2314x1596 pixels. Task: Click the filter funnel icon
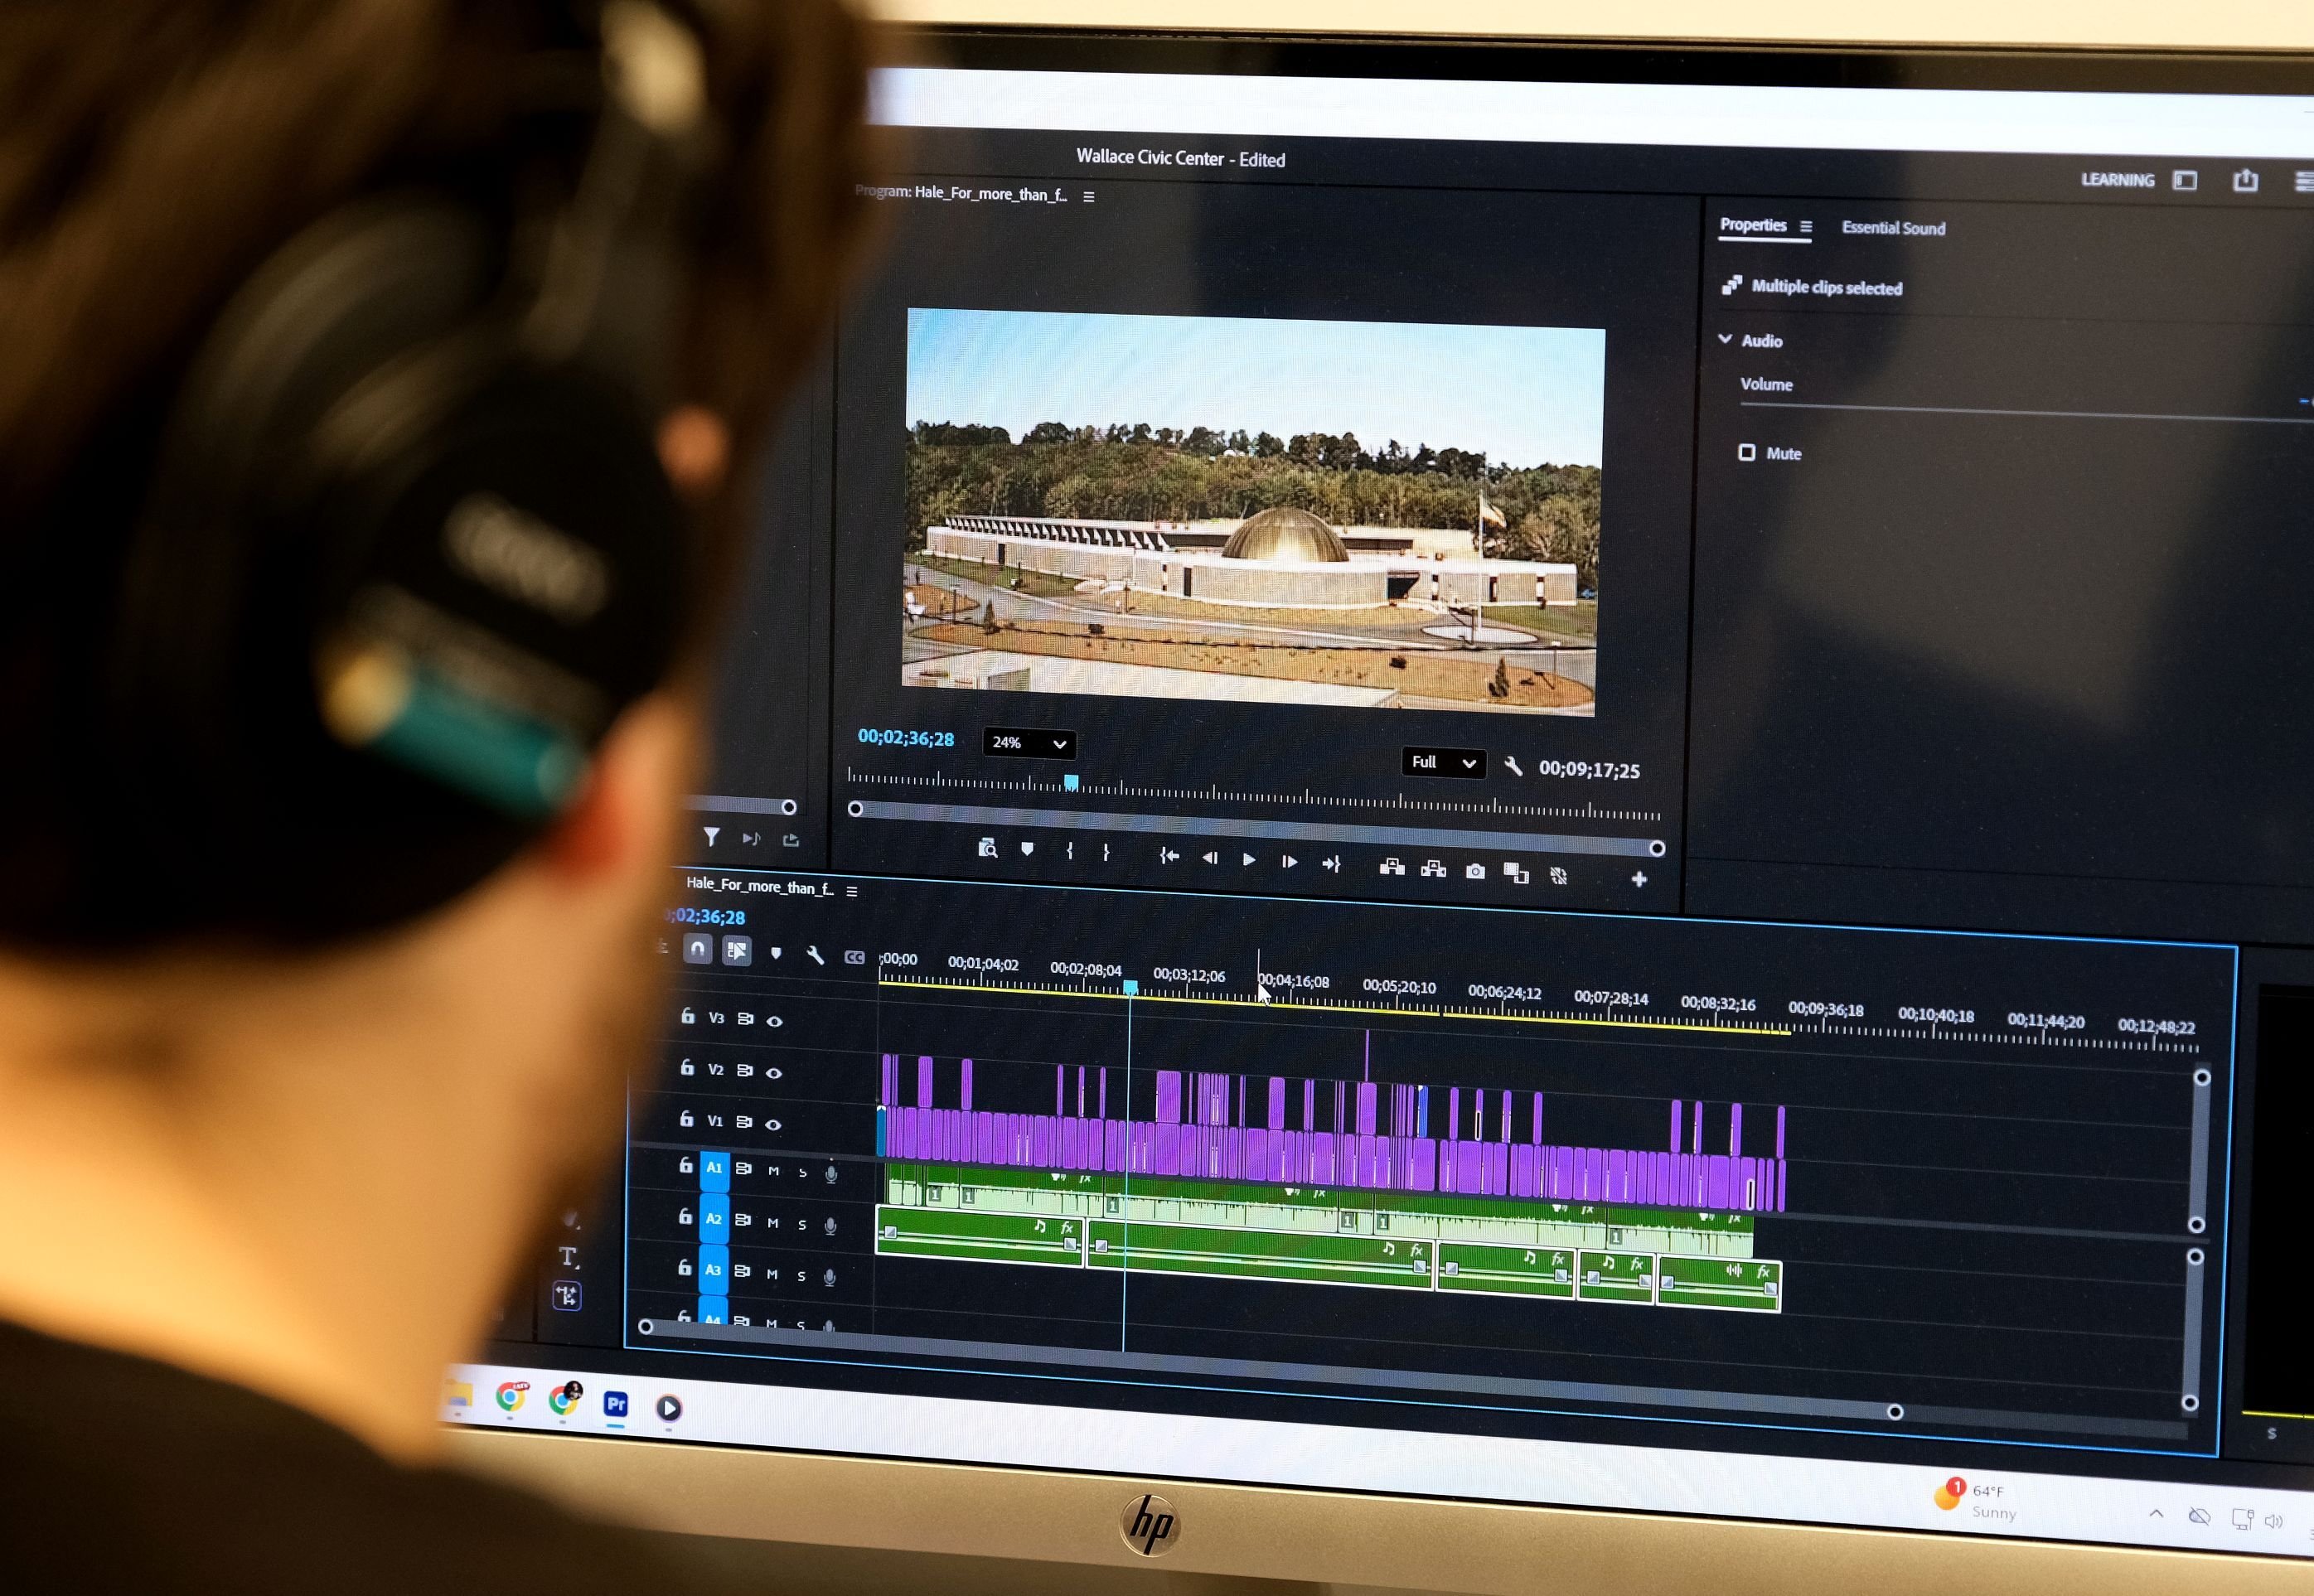point(711,836)
